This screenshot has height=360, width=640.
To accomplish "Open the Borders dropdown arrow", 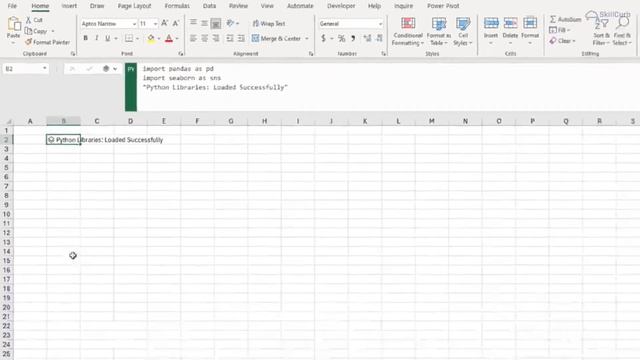I will click(x=138, y=39).
